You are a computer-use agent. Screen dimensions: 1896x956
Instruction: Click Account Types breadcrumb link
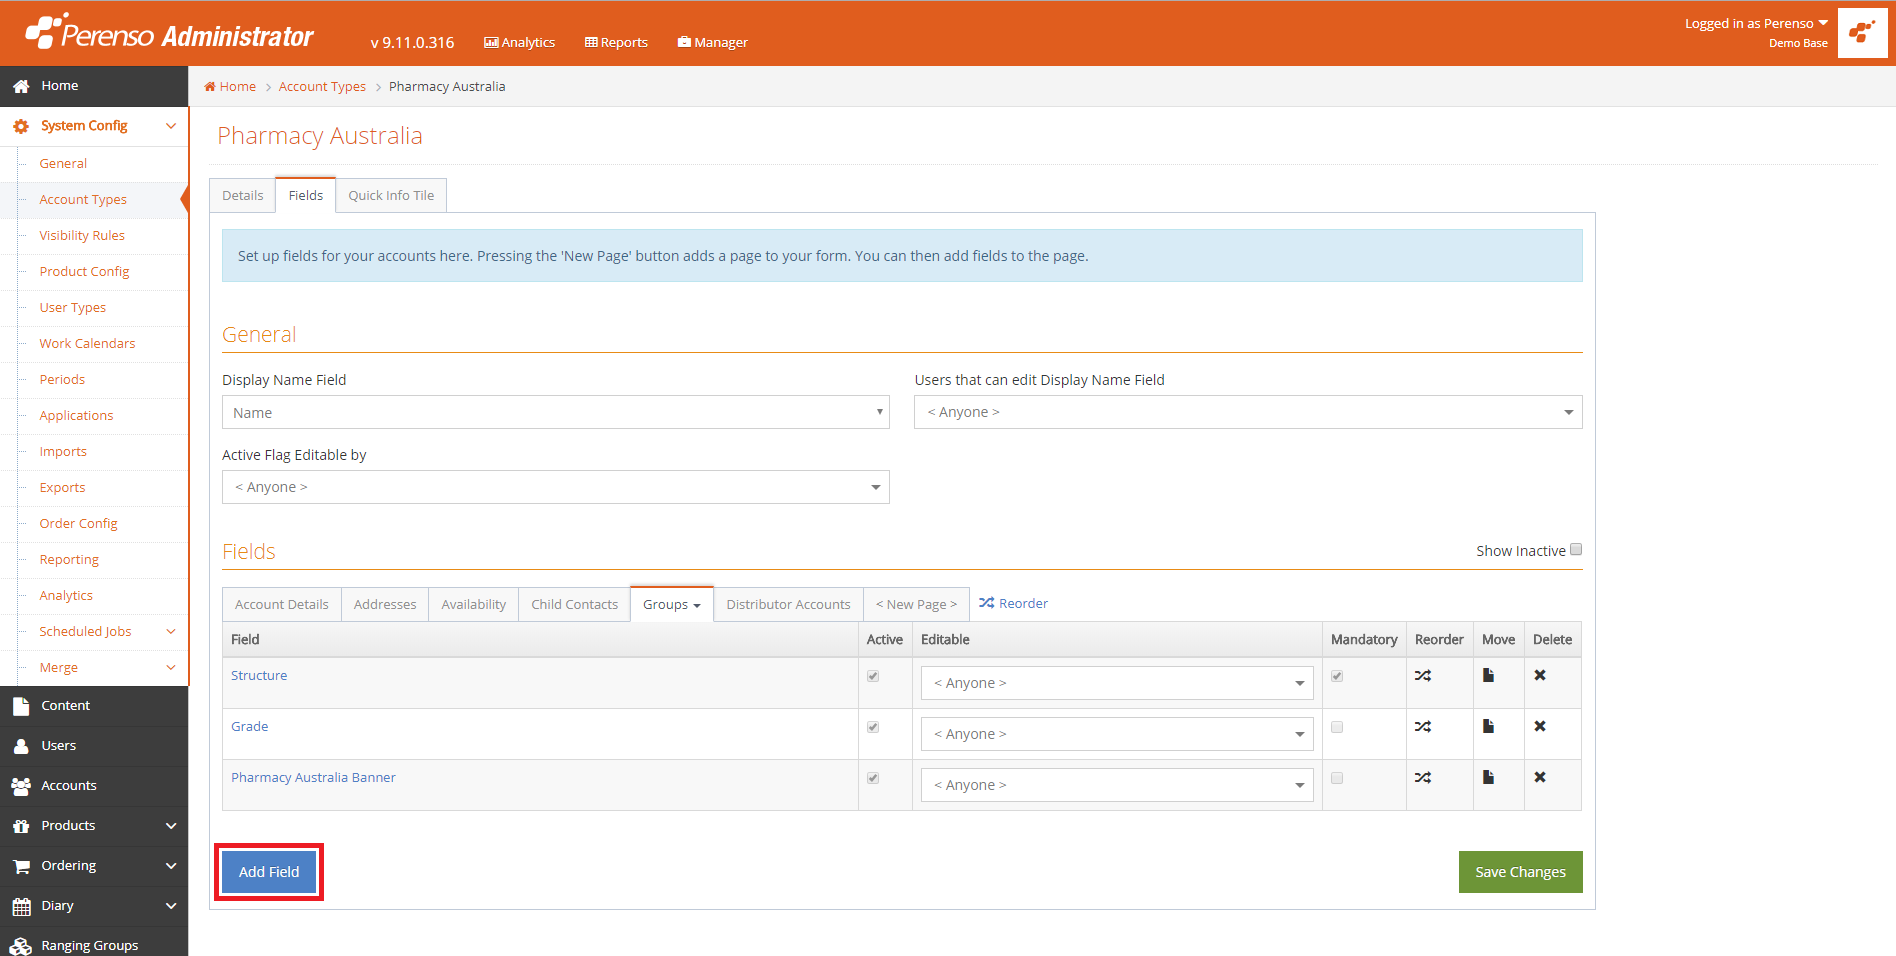pos(322,86)
